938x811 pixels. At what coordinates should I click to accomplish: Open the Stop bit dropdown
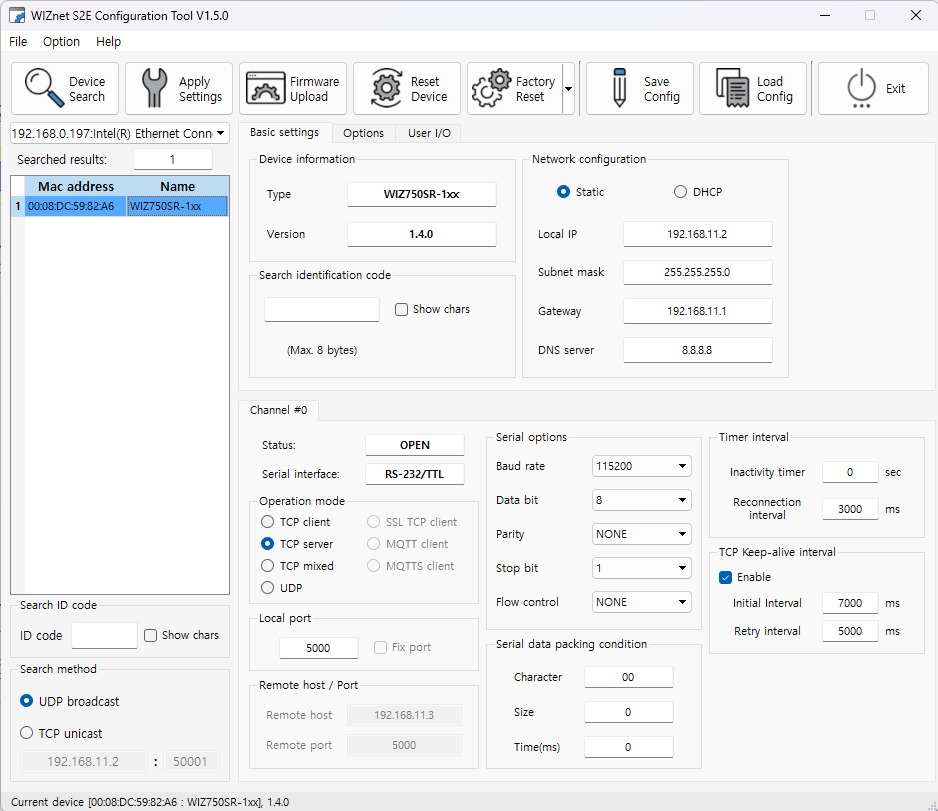coord(641,568)
